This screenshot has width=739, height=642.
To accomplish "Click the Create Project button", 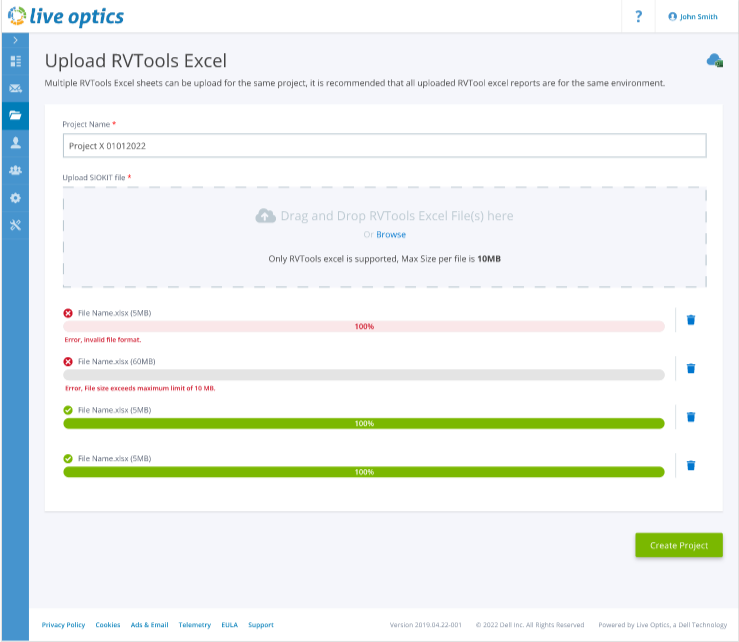I will click(x=678, y=545).
